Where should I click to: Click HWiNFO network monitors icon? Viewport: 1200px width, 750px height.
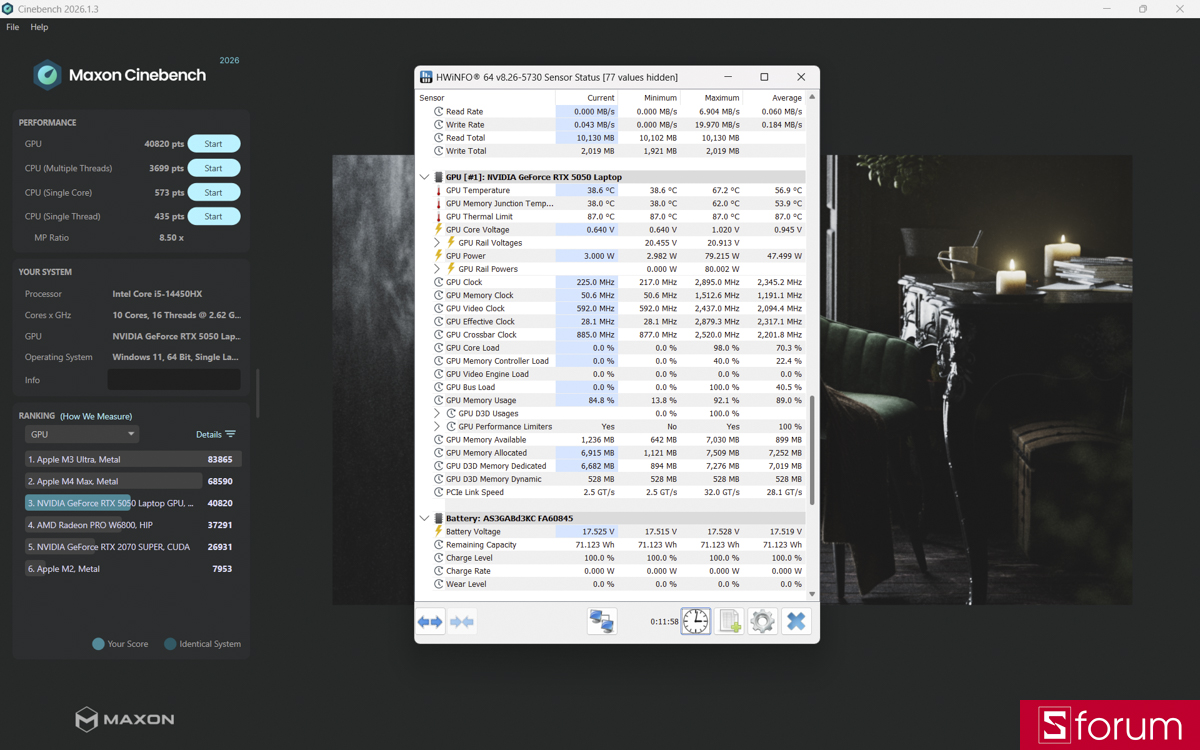coord(602,621)
